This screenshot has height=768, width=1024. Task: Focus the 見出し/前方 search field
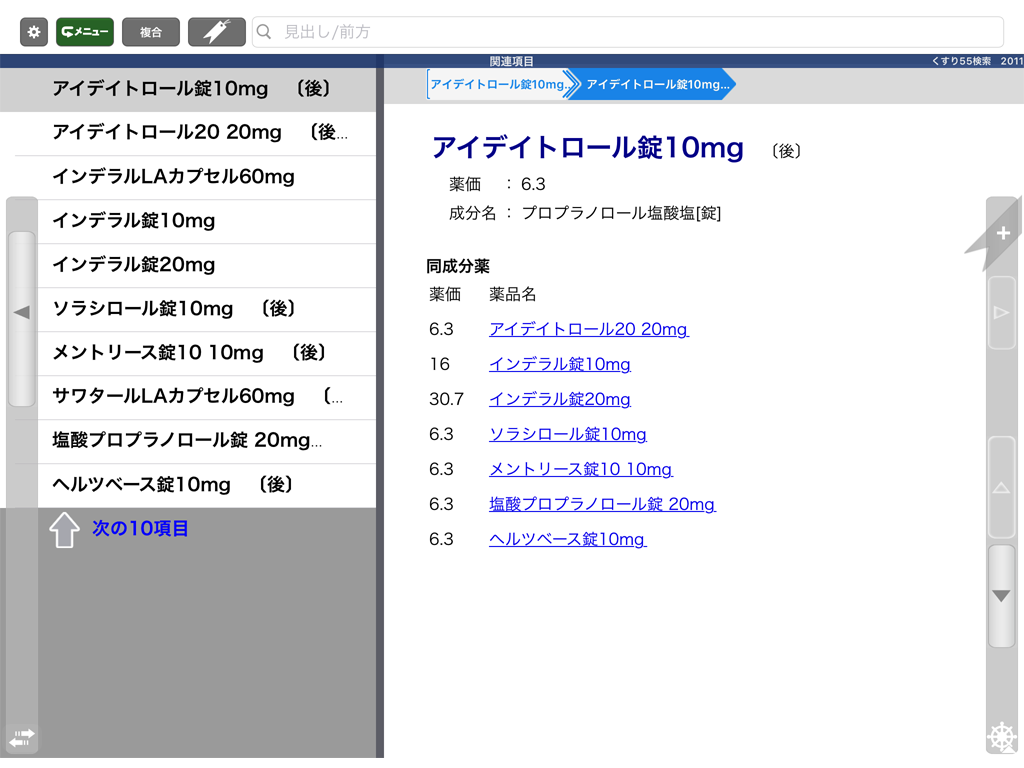(628, 32)
